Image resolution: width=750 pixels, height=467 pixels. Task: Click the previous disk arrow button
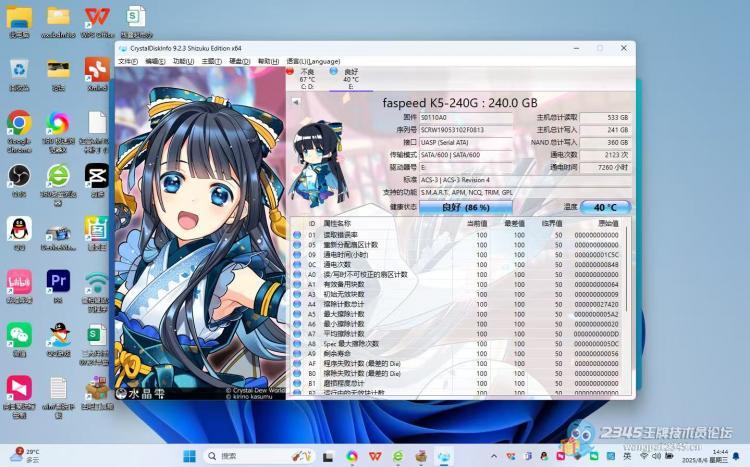296,102
